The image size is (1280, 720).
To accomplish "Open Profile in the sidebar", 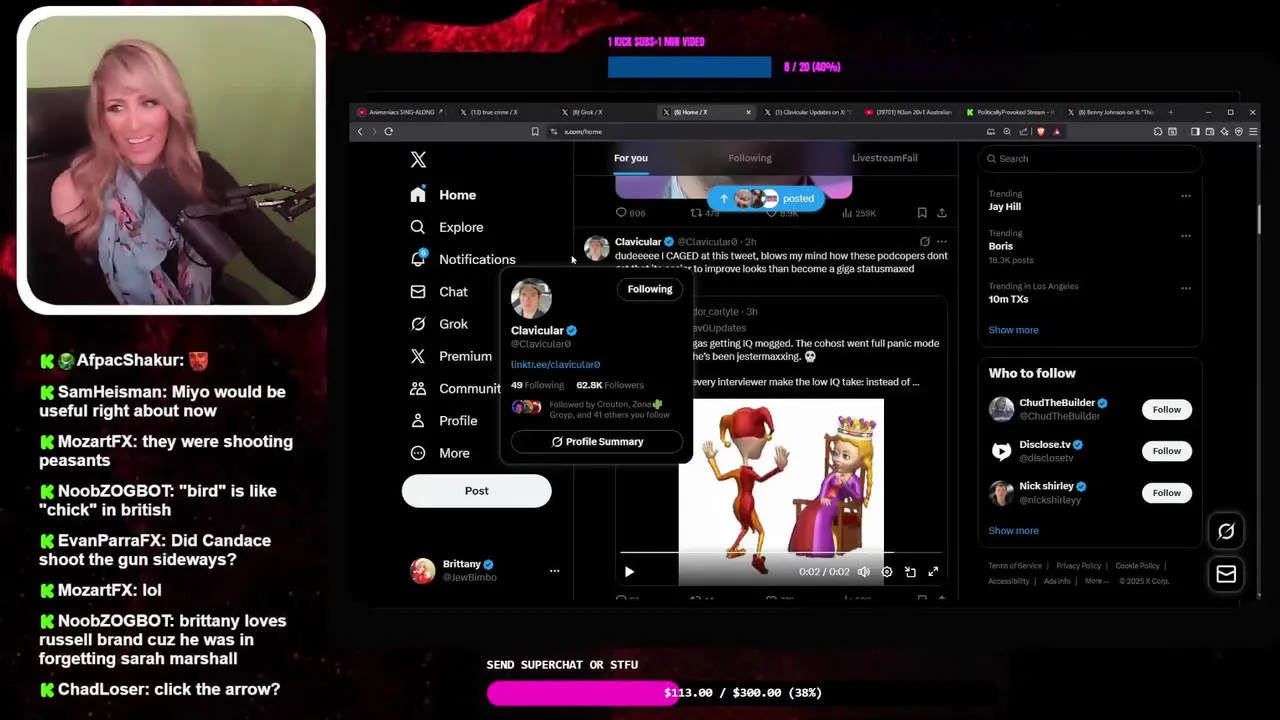I will (444, 421).
